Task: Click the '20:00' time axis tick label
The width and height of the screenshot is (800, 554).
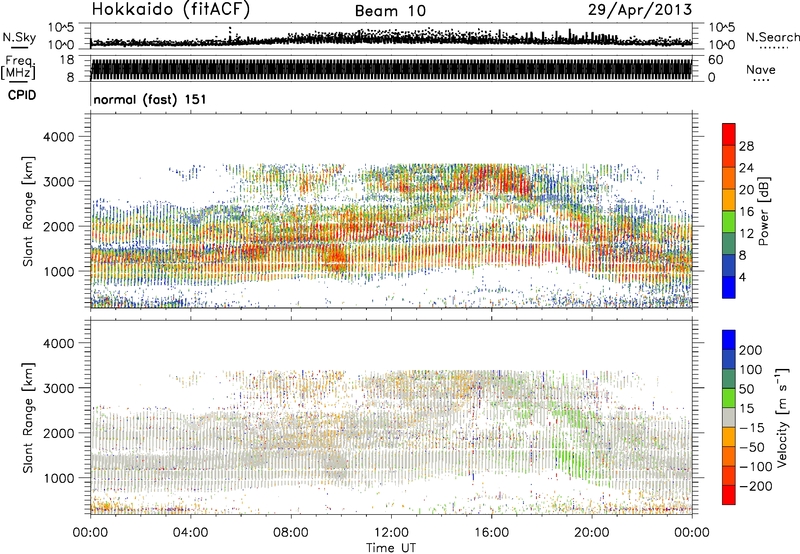Action: (592, 533)
